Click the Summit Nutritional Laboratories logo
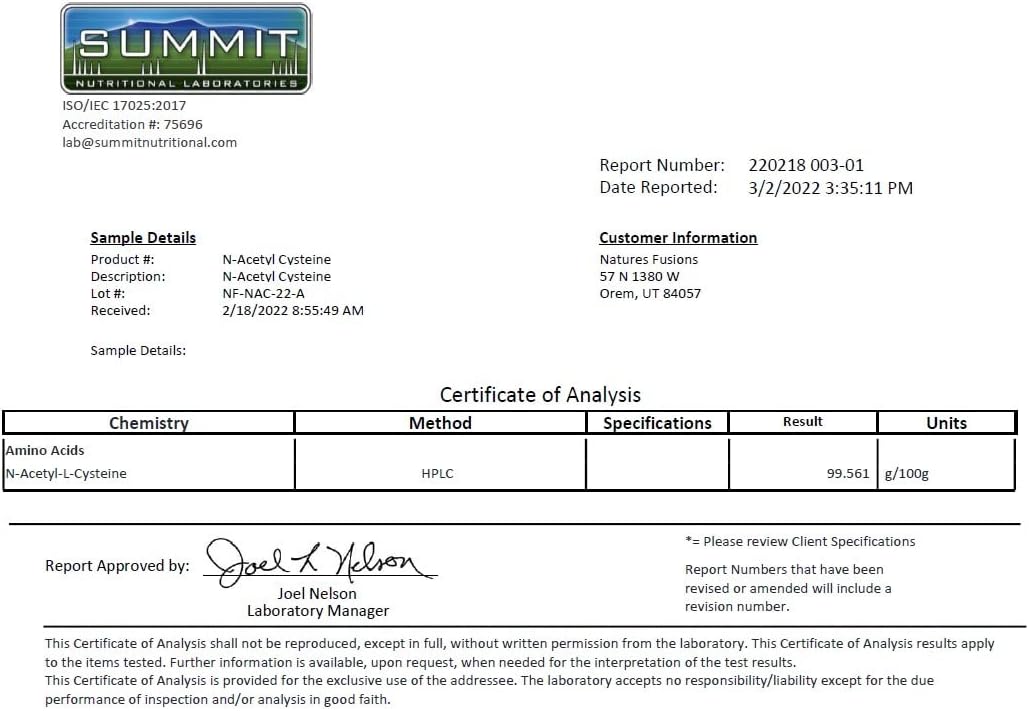Image resolution: width=1029 pixels, height=711 pixels. [185, 49]
